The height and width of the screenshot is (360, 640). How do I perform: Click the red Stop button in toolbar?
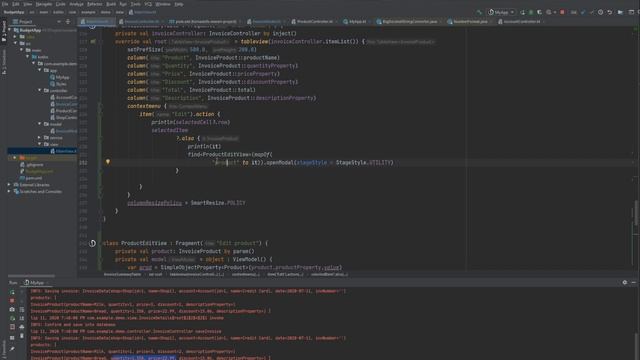(562, 12)
